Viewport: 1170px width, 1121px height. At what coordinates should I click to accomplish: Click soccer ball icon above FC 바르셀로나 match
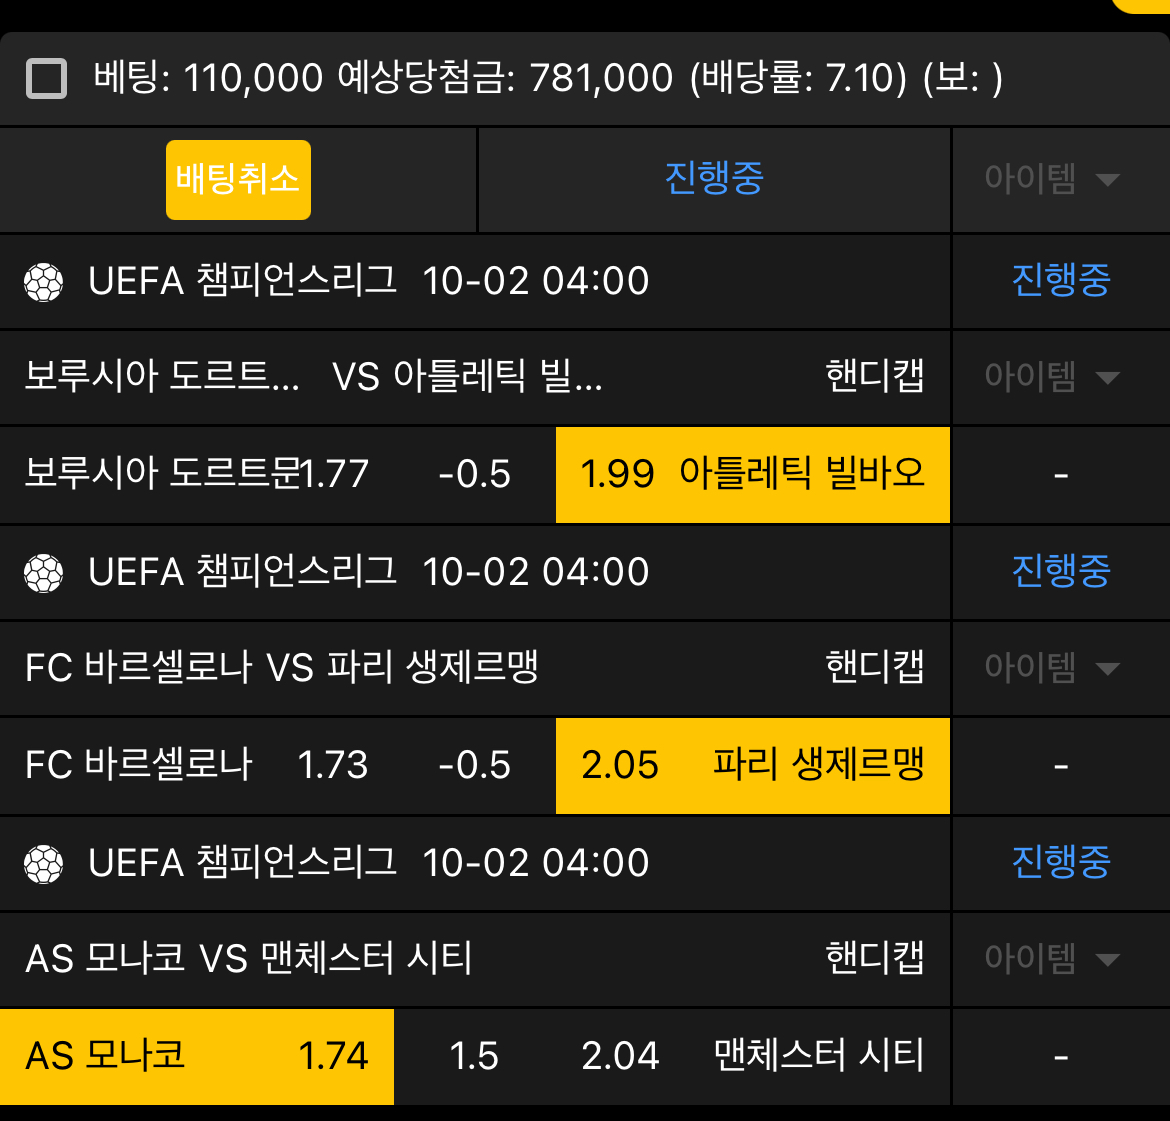[x=44, y=574]
